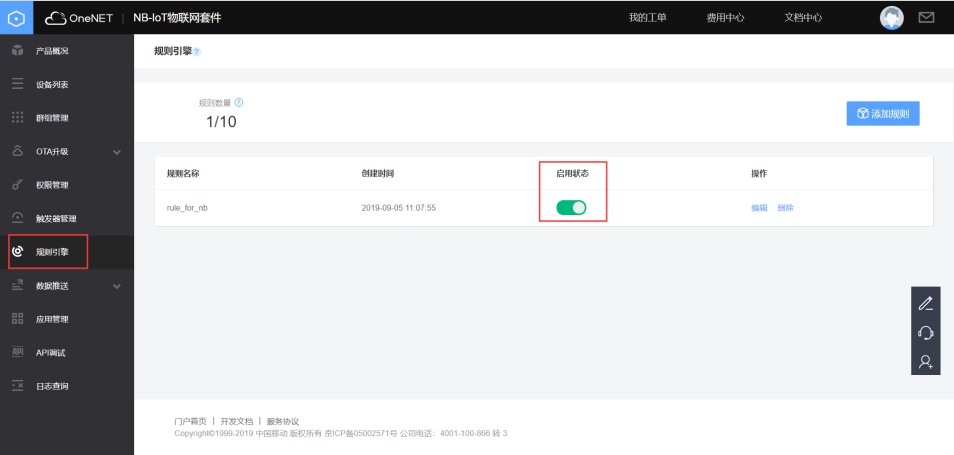Viewport: 954px width, 455px height.
Task: Click the 群组管理 grid icon in sidebar
Action: (18, 117)
